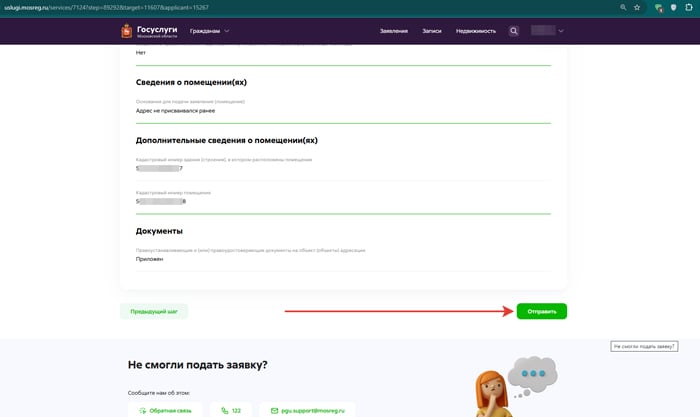This screenshot has width=700, height=417.
Task: Click the pgu.support@mosreg.ru email link
Action: pyautogui.click(x=308, y=410)
